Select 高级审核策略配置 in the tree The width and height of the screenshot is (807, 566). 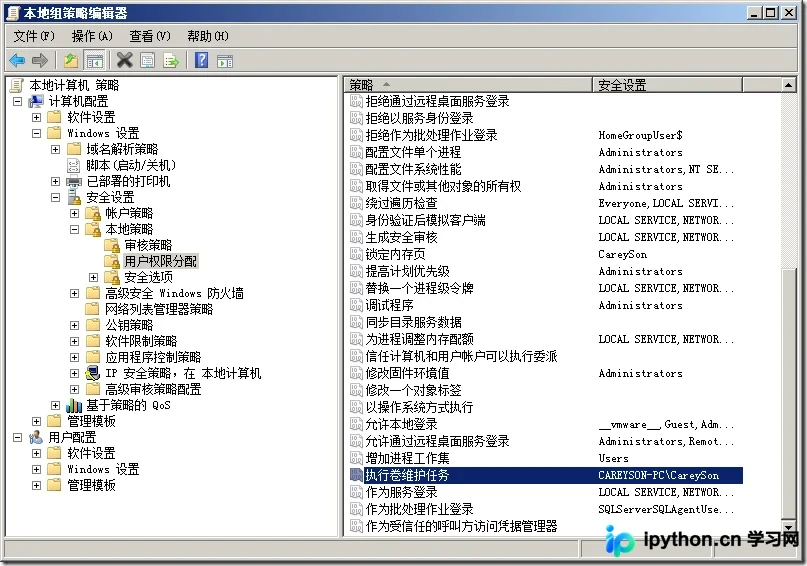click(153, 389)
